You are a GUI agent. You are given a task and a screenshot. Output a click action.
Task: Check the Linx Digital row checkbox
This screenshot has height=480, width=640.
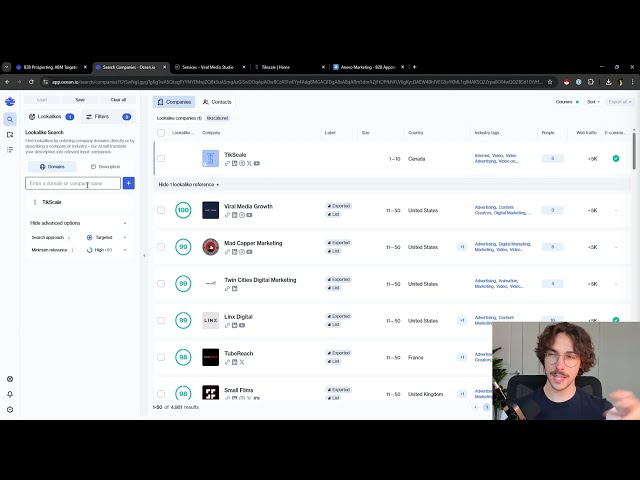point(161,320)
